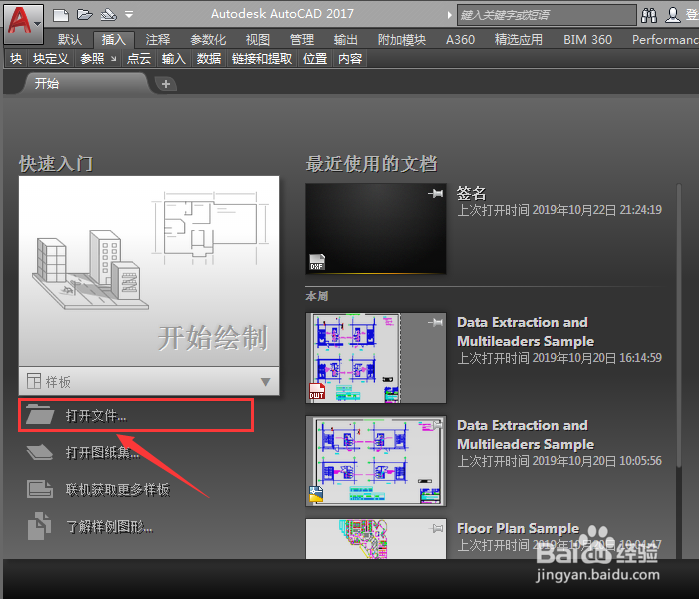This screenshot has width=699, height=599.
Task: Toggle pin on Data Extraction sample opened 16:14:59
Action: 436,322
